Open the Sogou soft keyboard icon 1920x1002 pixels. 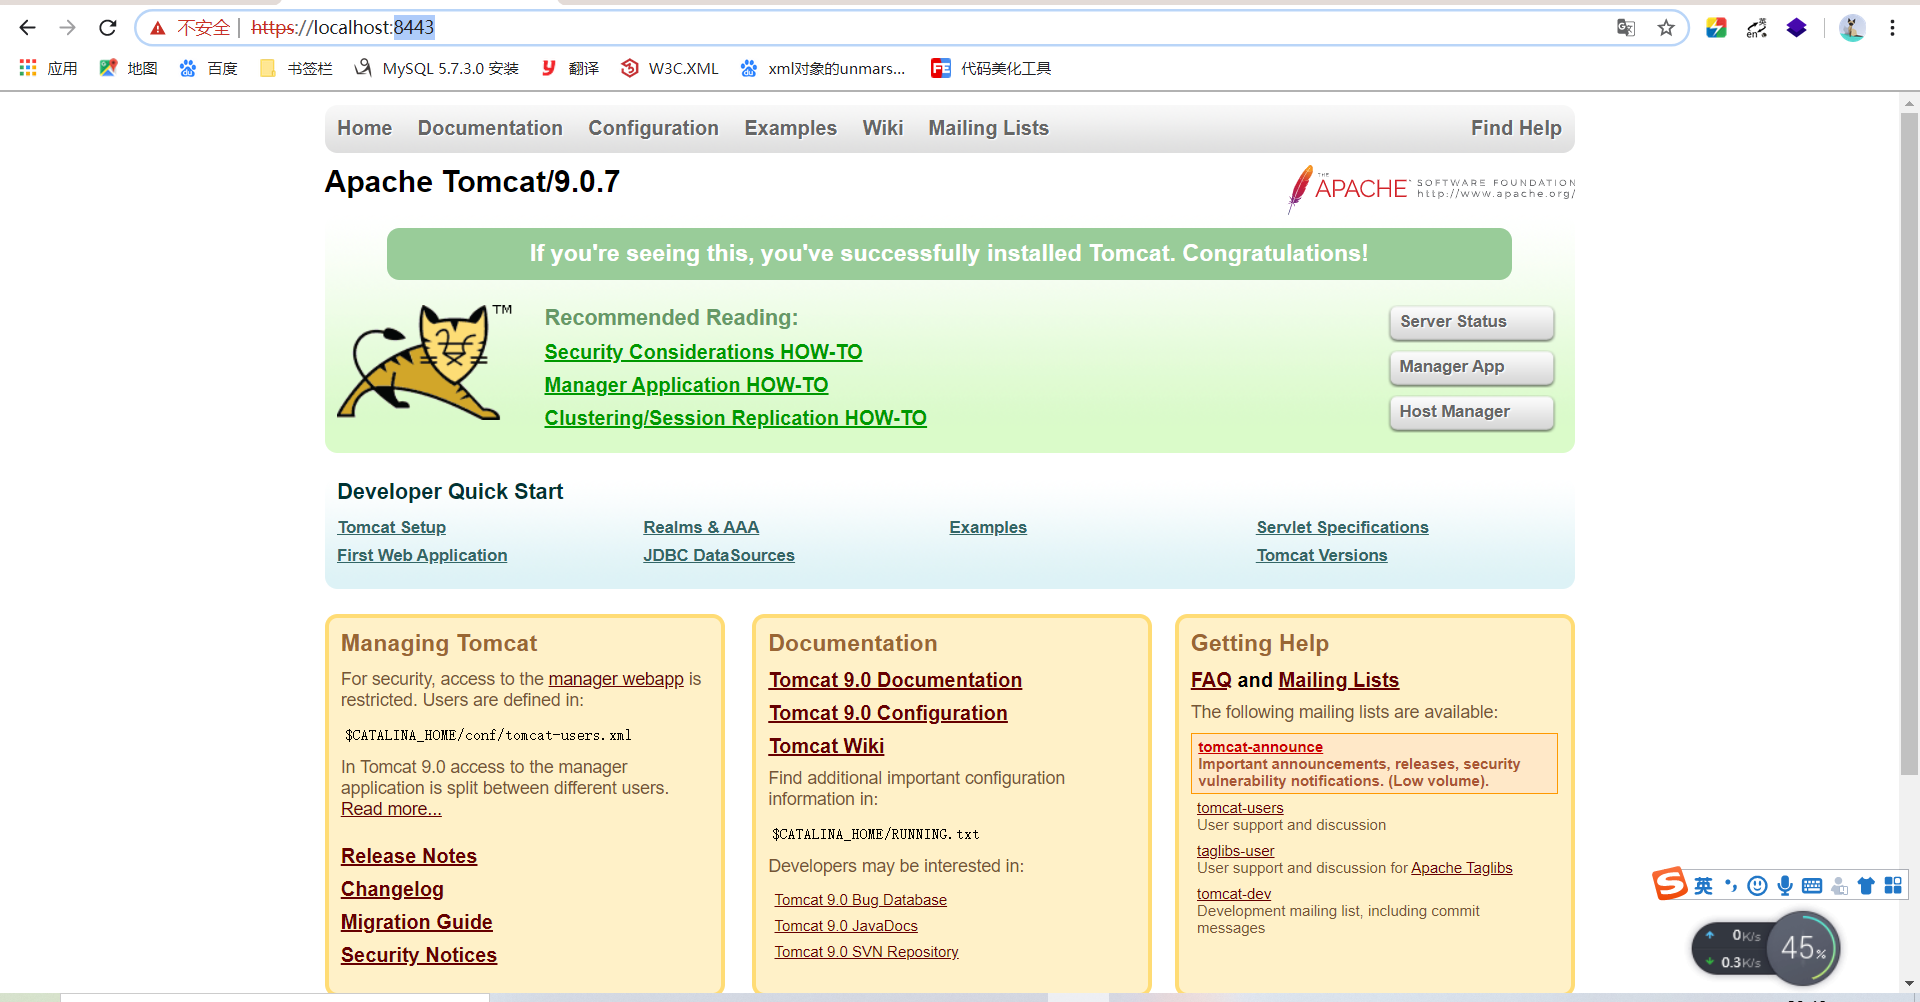(x=1811, y=886)
